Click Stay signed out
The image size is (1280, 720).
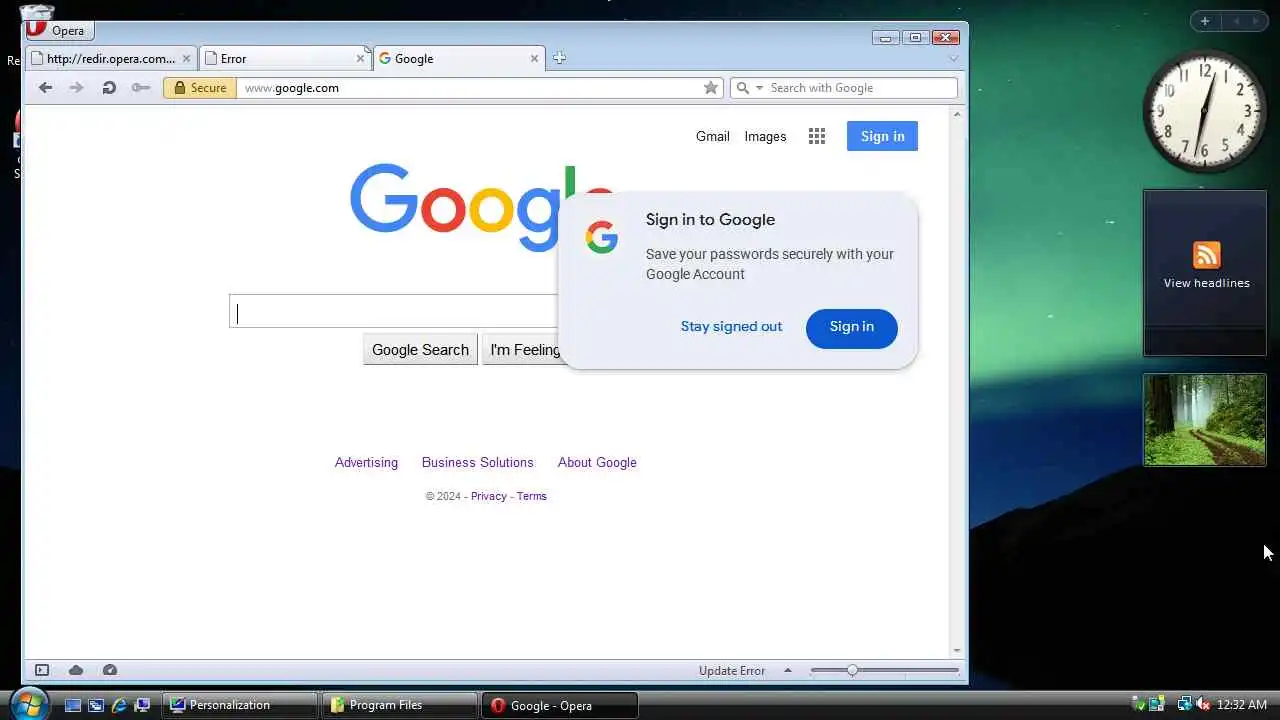point(731,326)
